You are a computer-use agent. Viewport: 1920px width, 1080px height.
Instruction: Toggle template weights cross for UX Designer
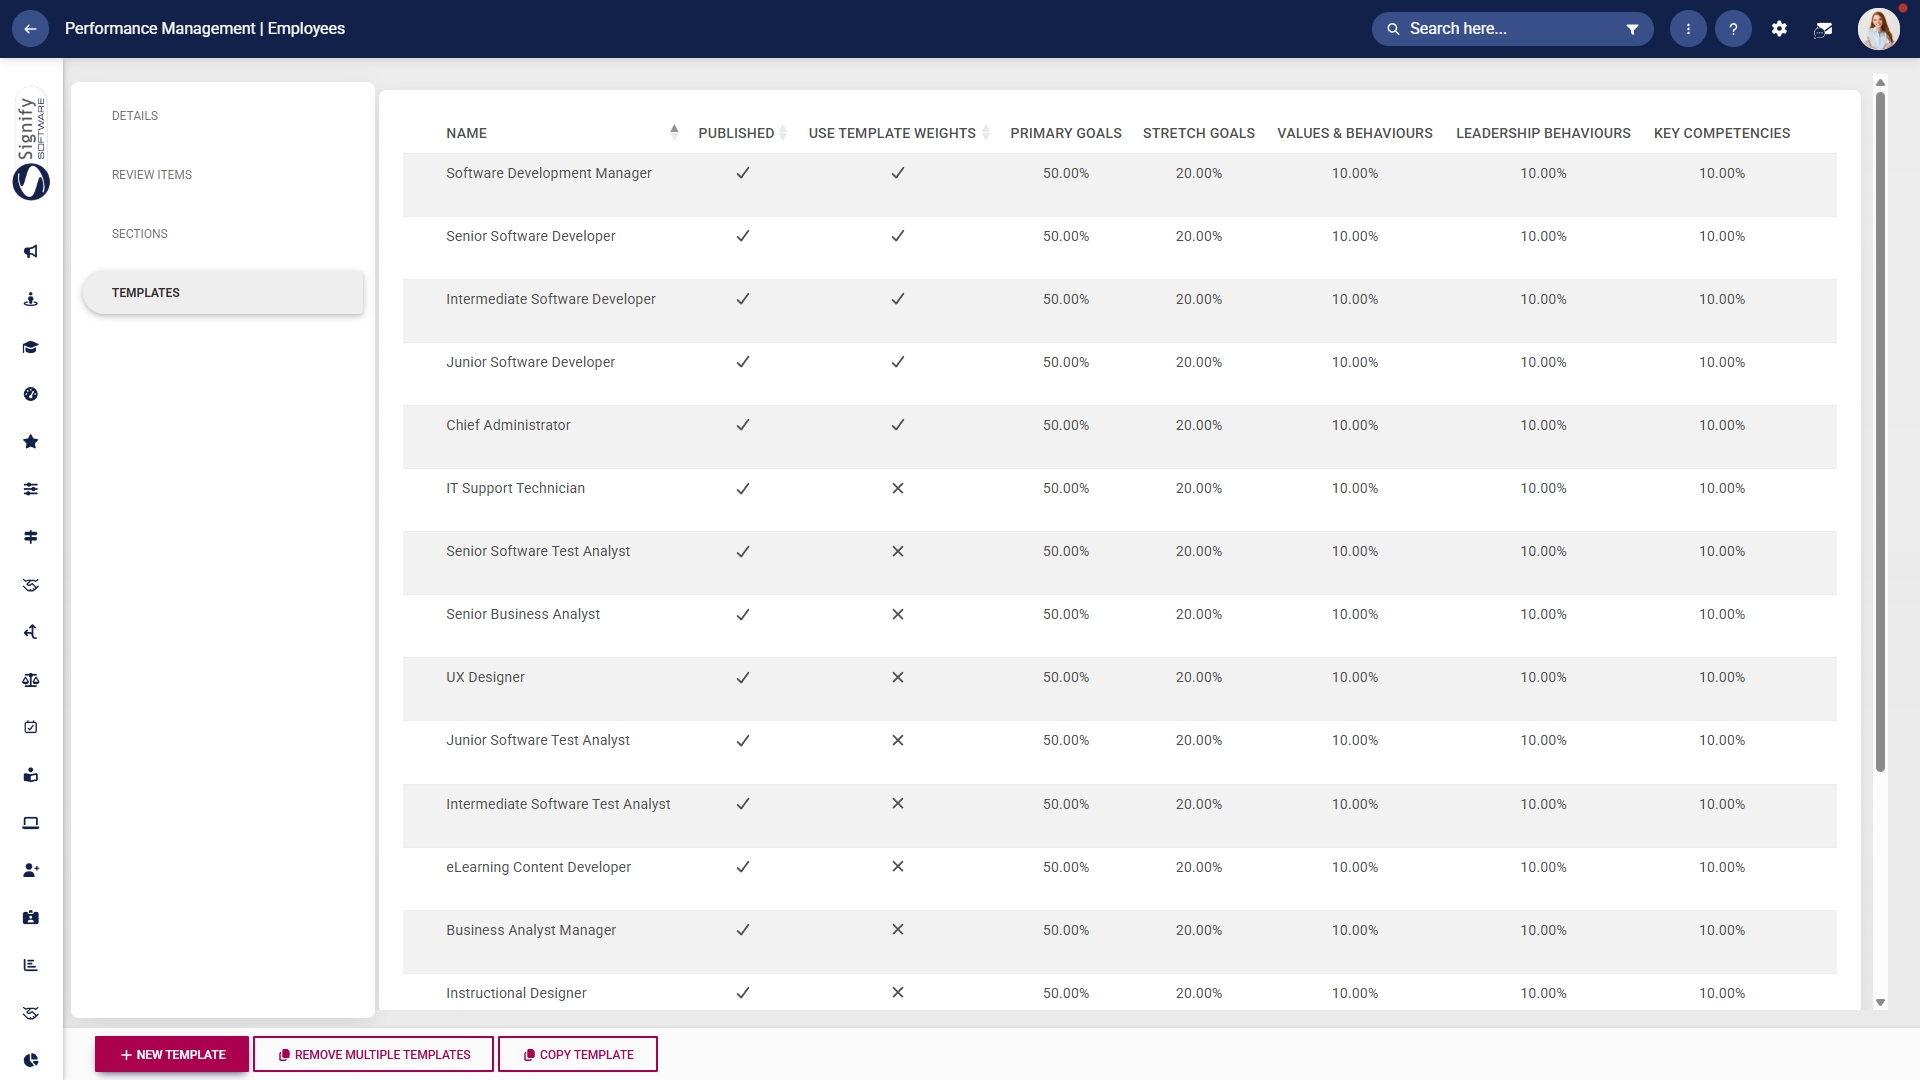pos(898,677)
